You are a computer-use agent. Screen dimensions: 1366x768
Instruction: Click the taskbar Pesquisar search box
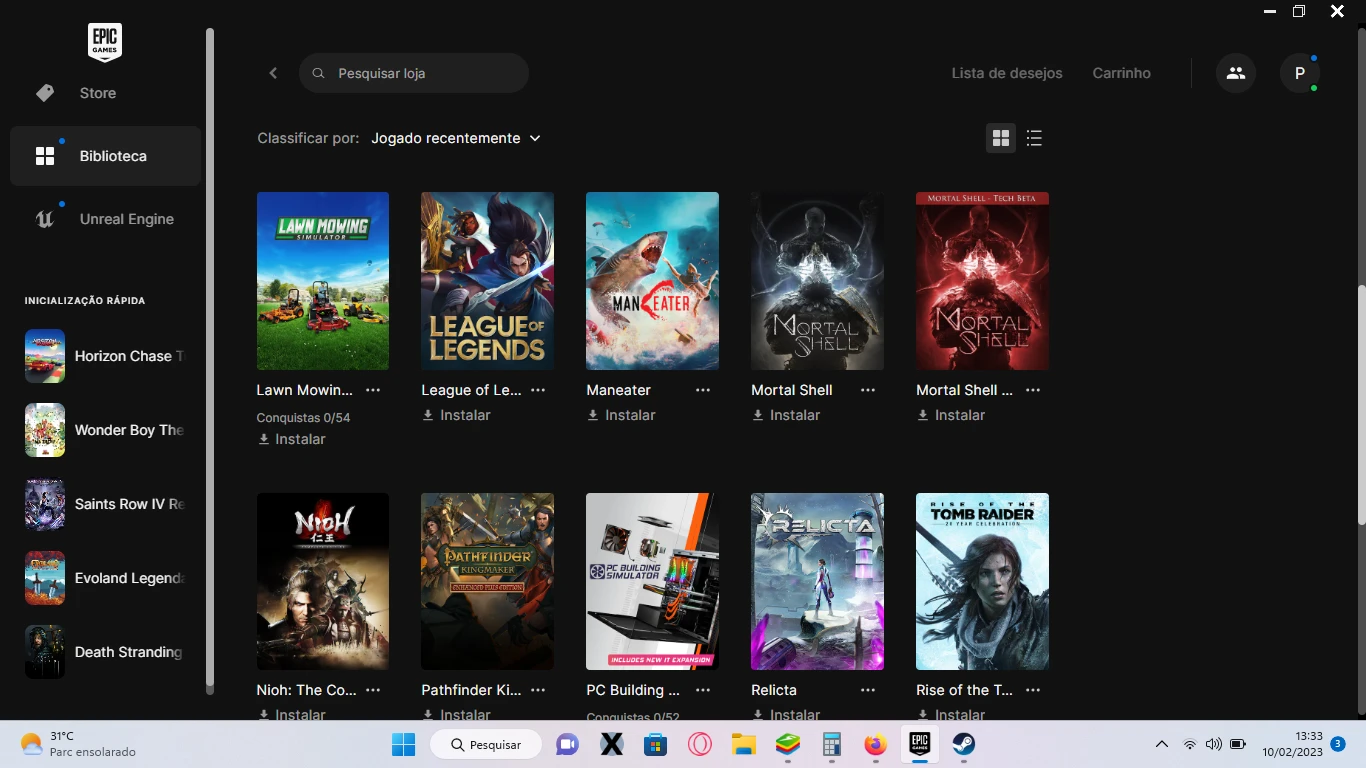point(486,744)
